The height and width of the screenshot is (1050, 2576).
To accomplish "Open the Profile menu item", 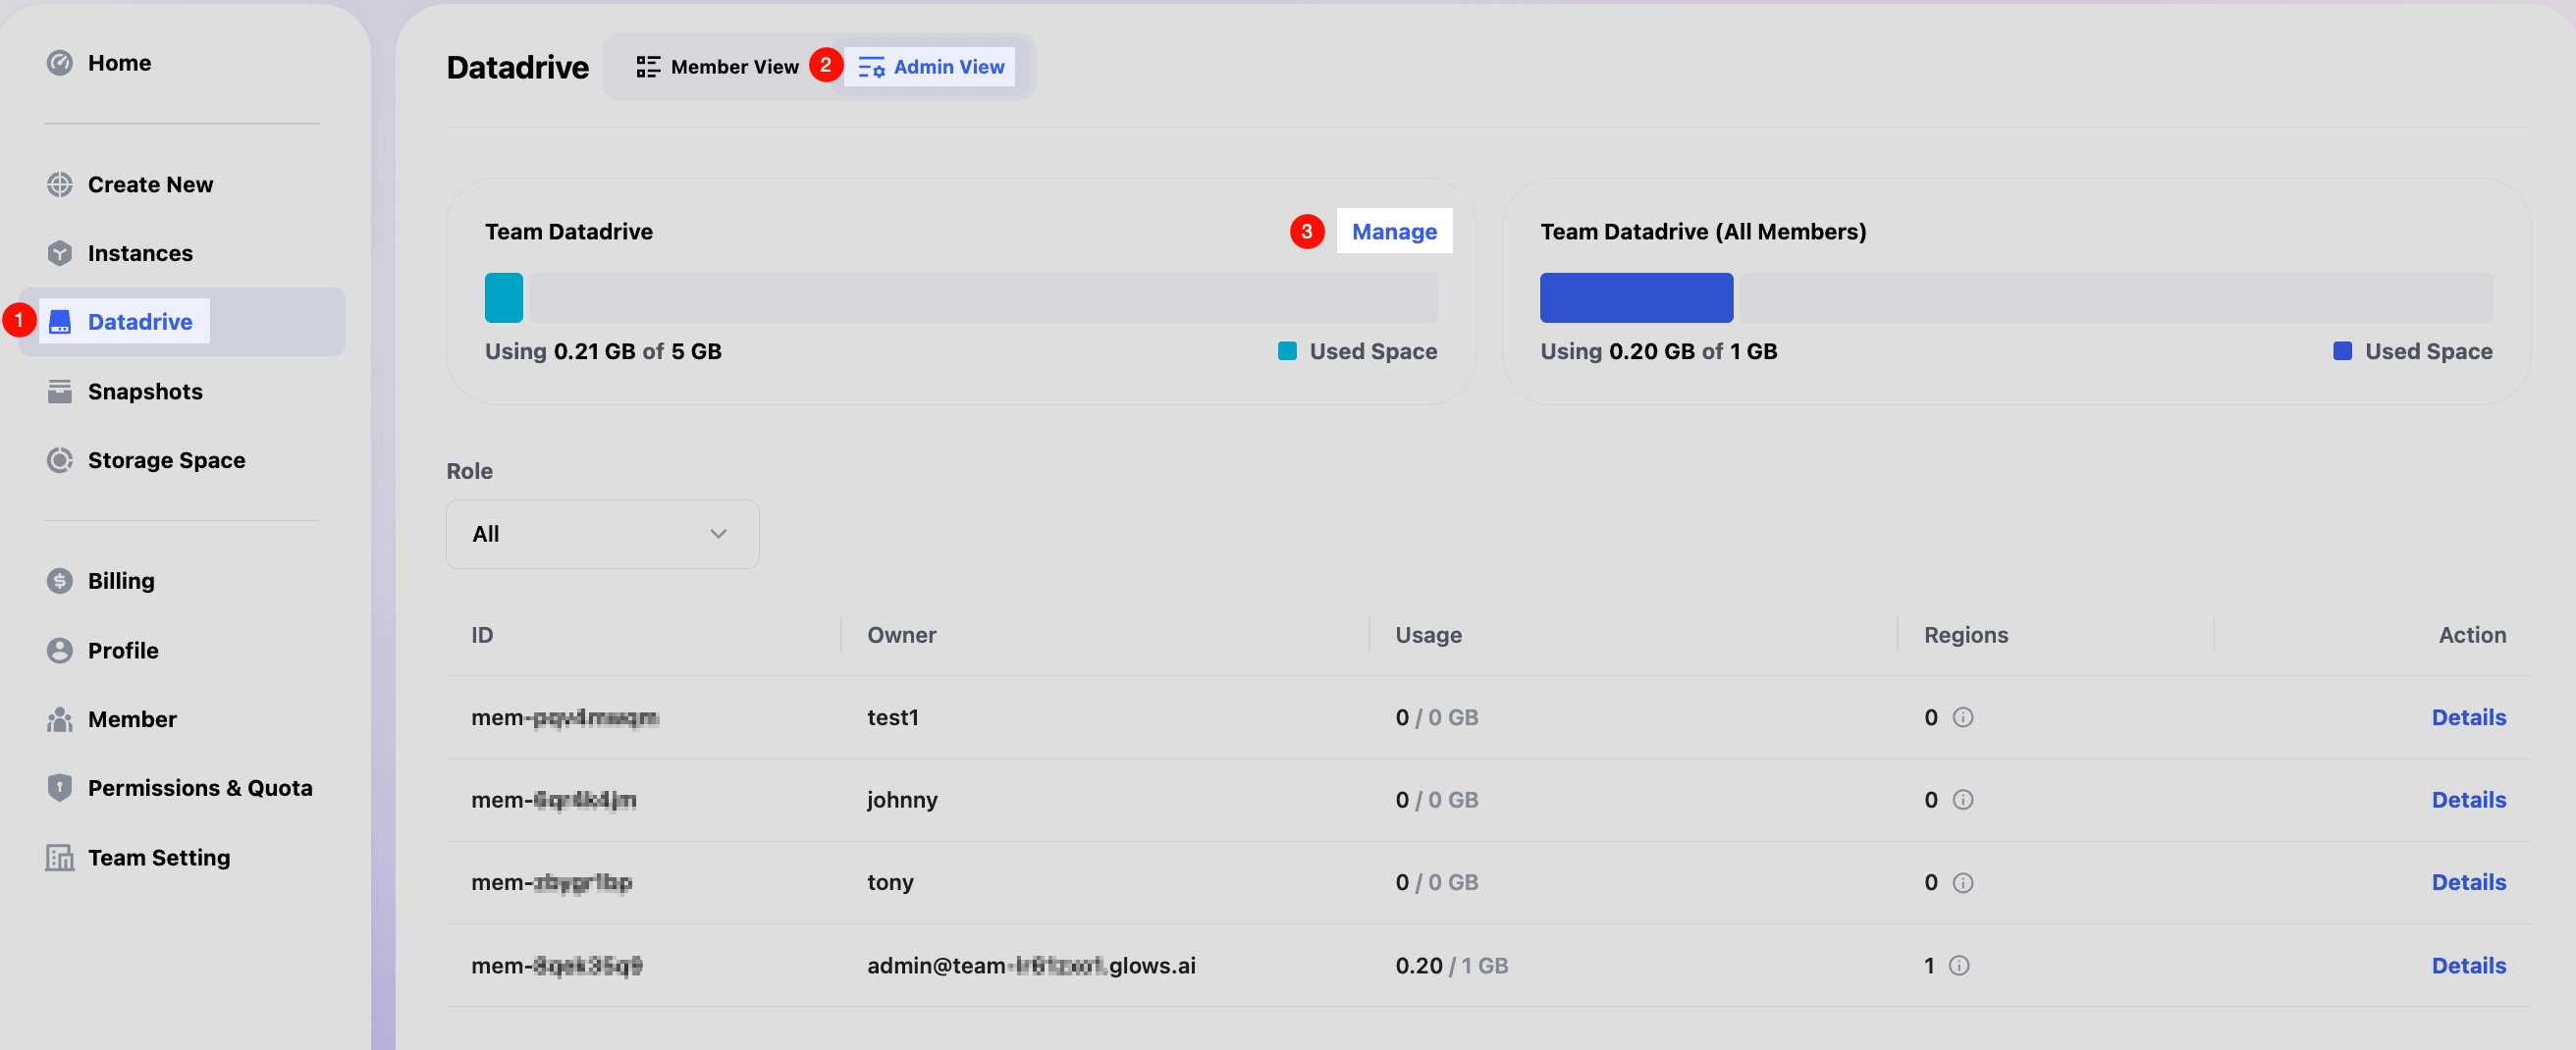I will pos(123,651).
